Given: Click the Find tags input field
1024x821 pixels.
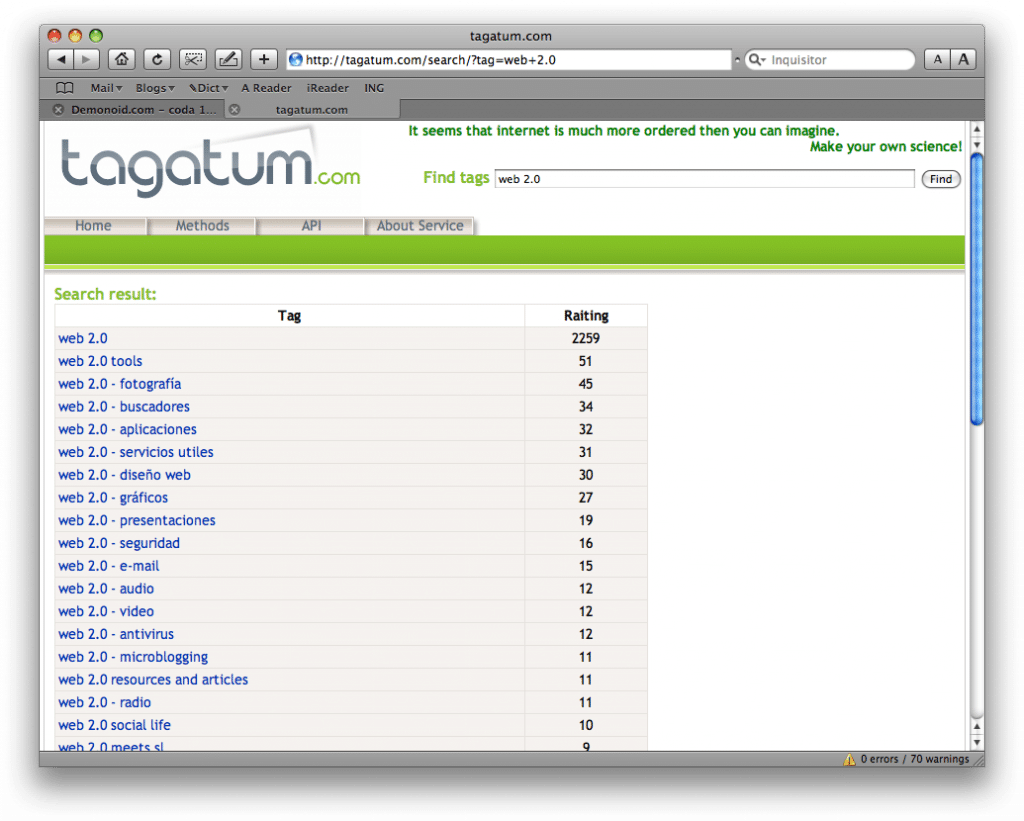Looking at the screenshot, I should pos(704,179).
